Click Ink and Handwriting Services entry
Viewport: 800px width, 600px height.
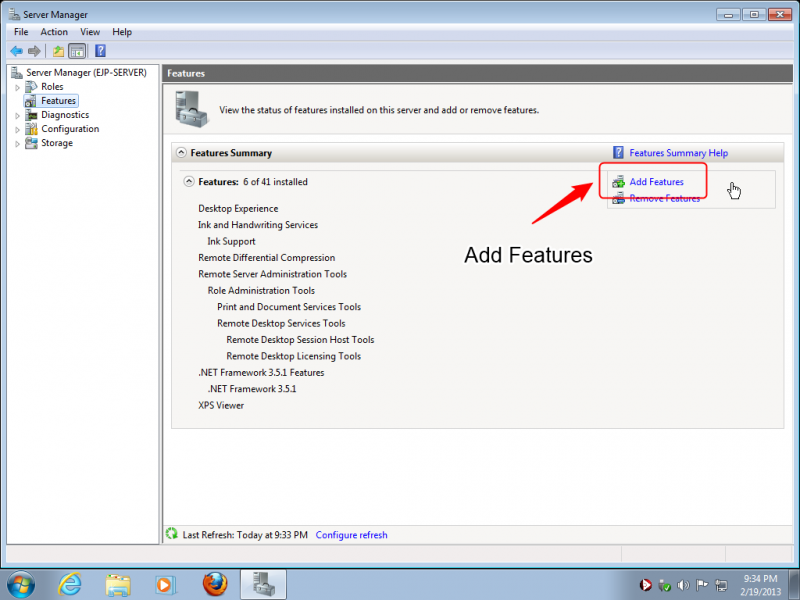(x=258, y=224)
